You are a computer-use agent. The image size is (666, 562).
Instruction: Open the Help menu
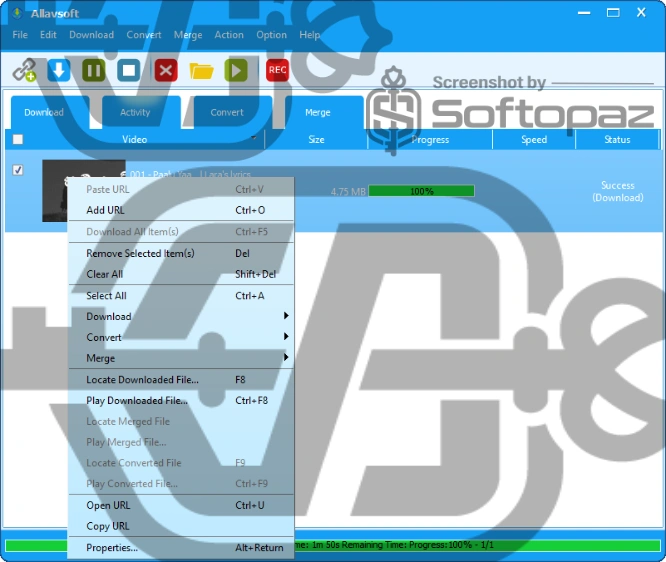pyautogui.click(x=309, y=35)
